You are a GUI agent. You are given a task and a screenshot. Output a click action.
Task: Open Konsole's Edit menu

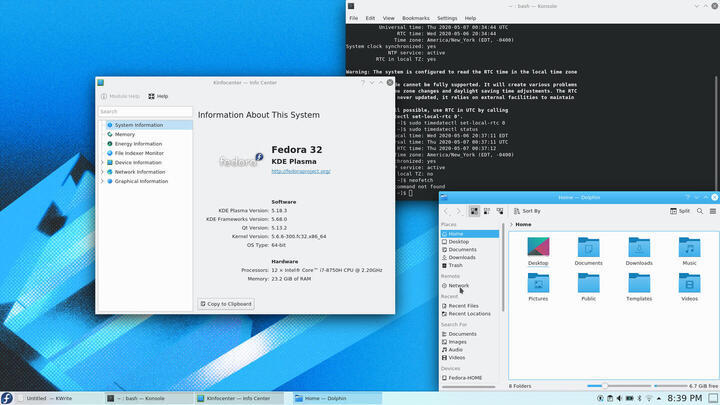pyautogui.click(x=370, y=18)
